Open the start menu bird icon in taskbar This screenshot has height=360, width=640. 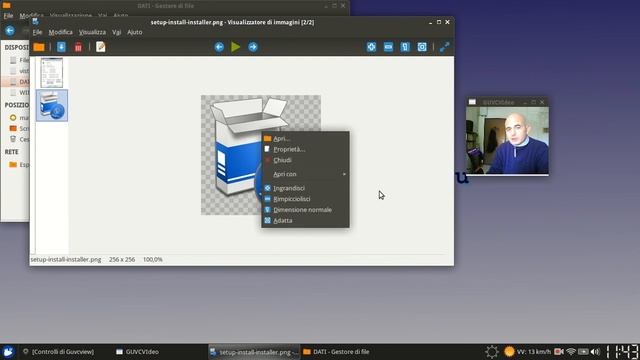[x=8, y=351]
